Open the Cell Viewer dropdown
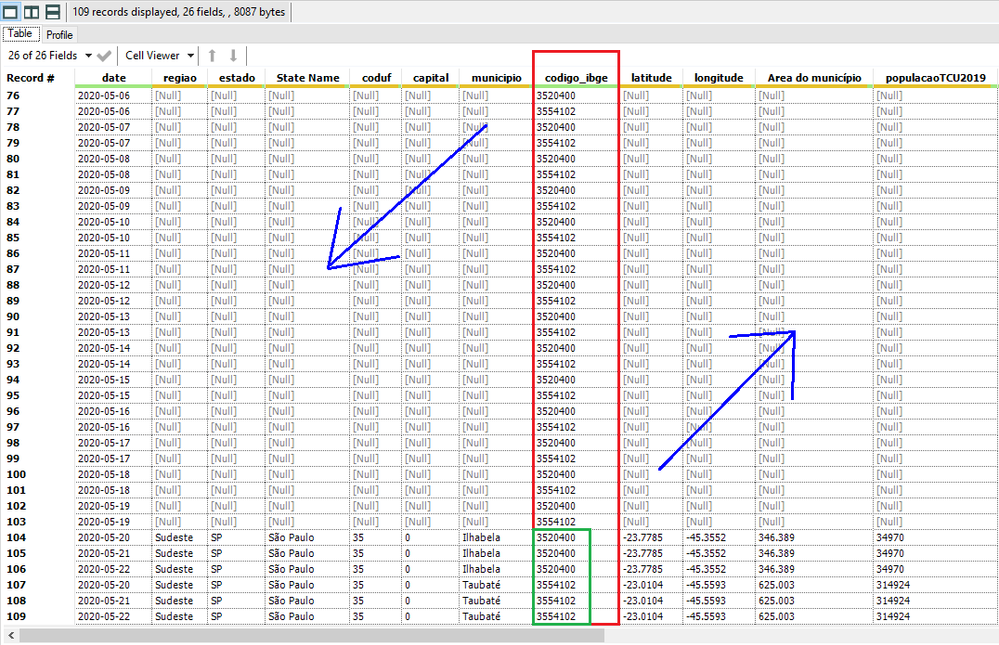999x645 pixels. pyautogui.click(x=159, y=56)
